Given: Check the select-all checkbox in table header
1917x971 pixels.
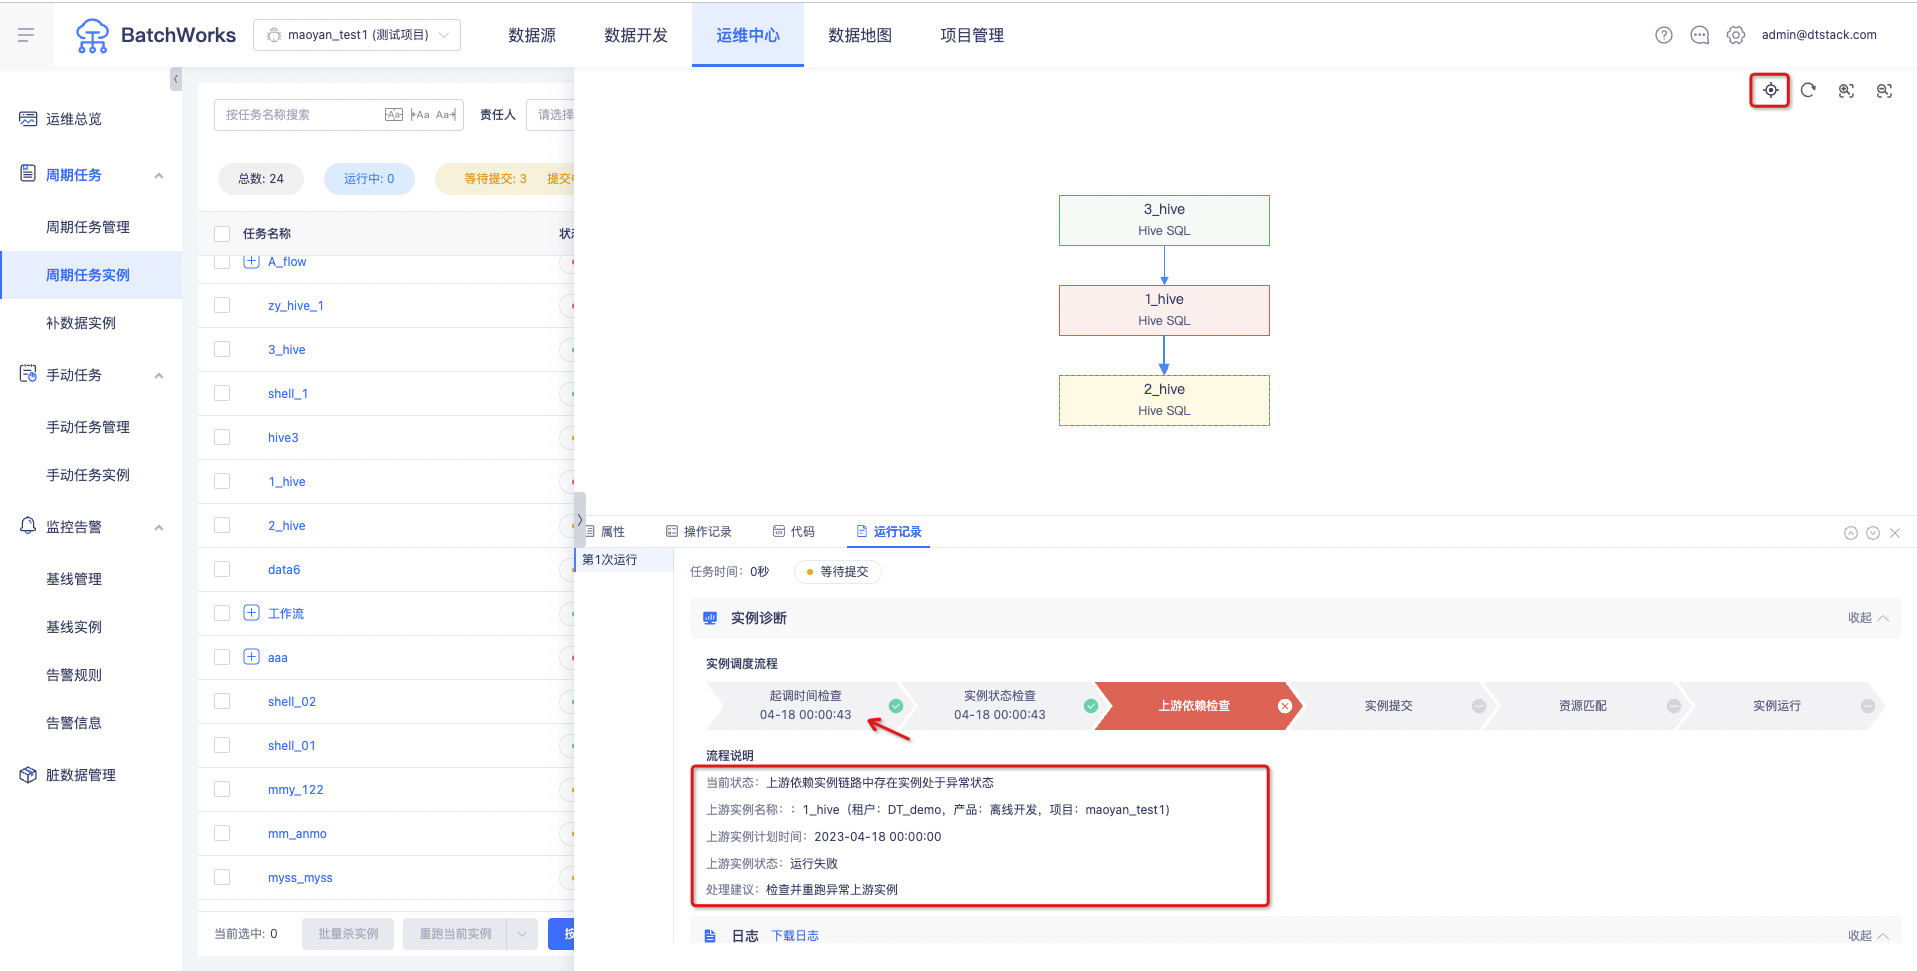Looking at the screenshot, I should 222,234.
